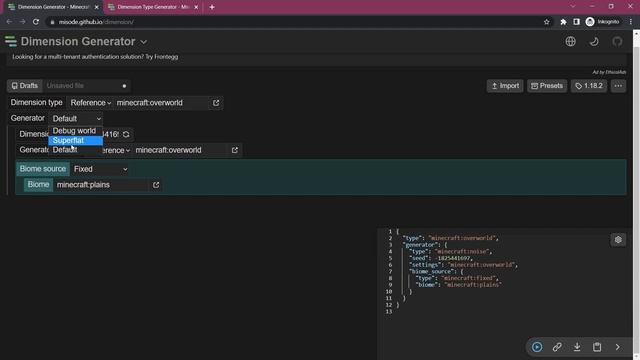Select Debug world generator option

click(76, 131)
